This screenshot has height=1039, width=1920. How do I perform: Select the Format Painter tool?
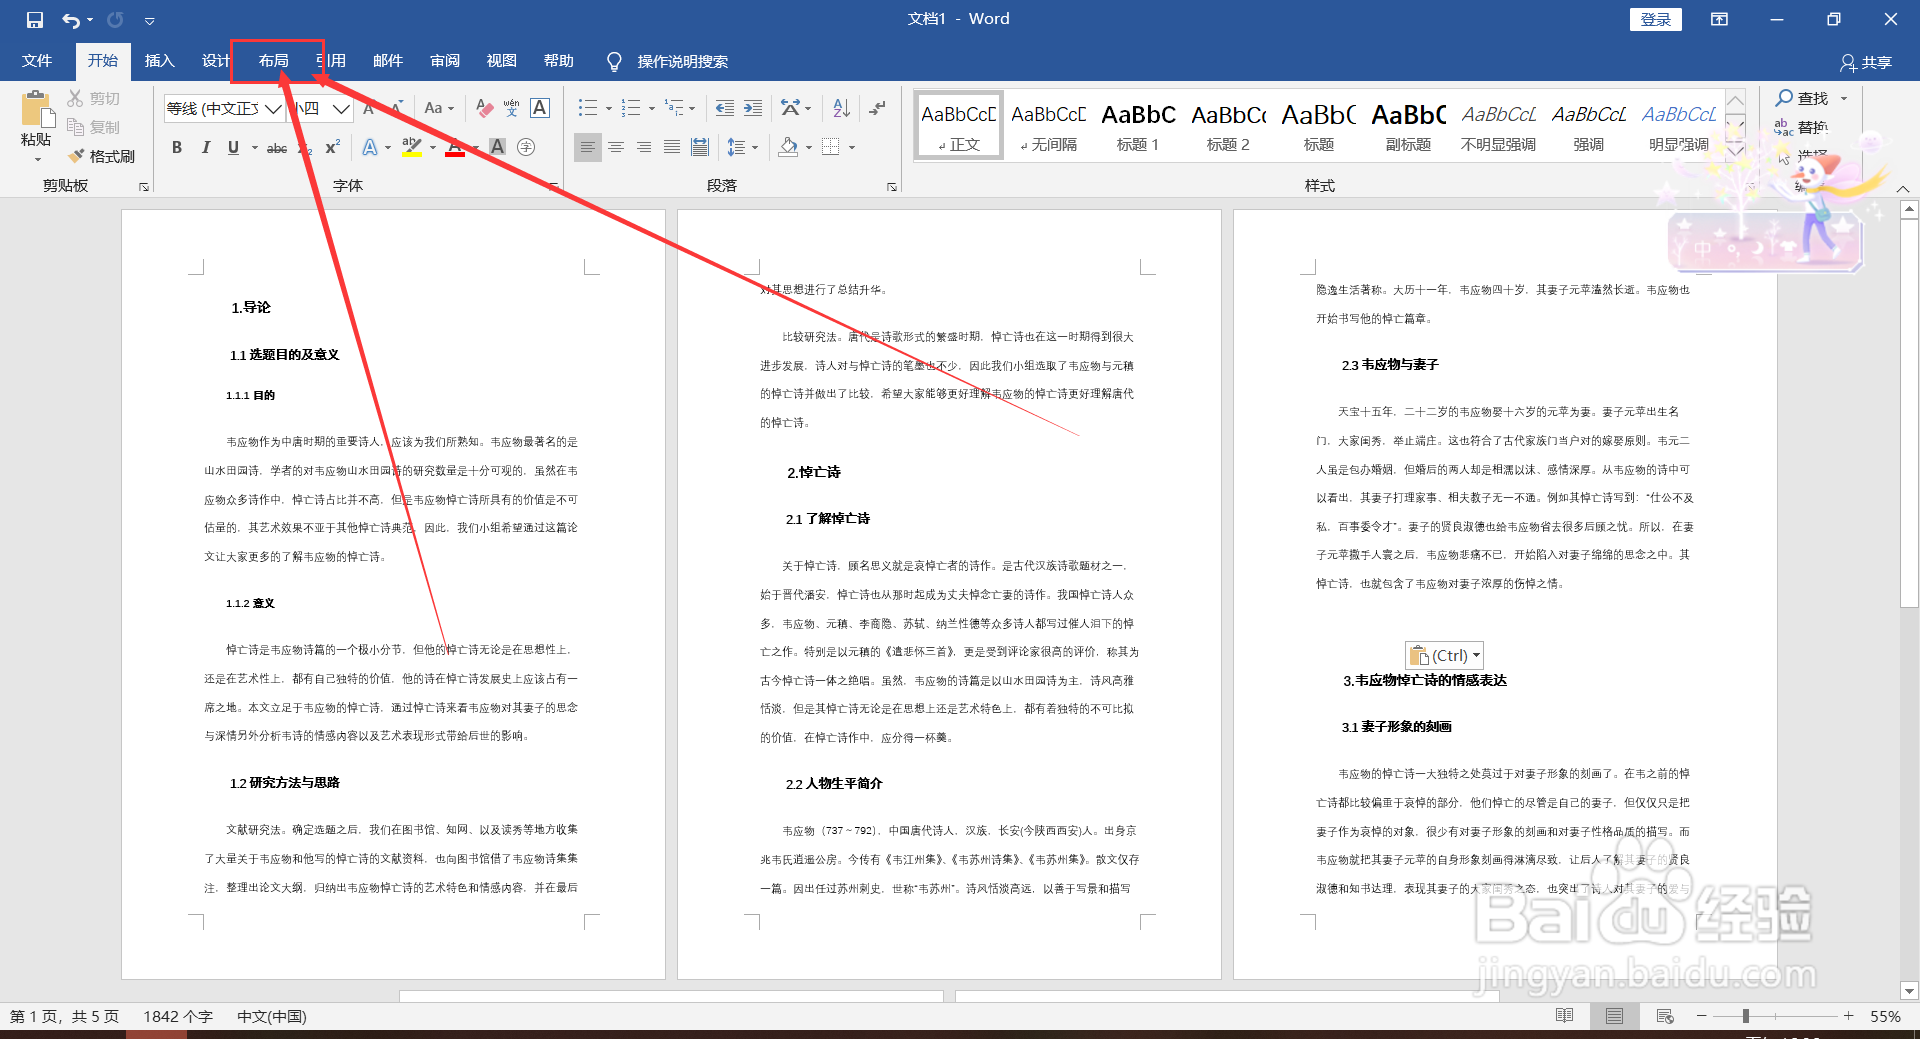[101, 156]
